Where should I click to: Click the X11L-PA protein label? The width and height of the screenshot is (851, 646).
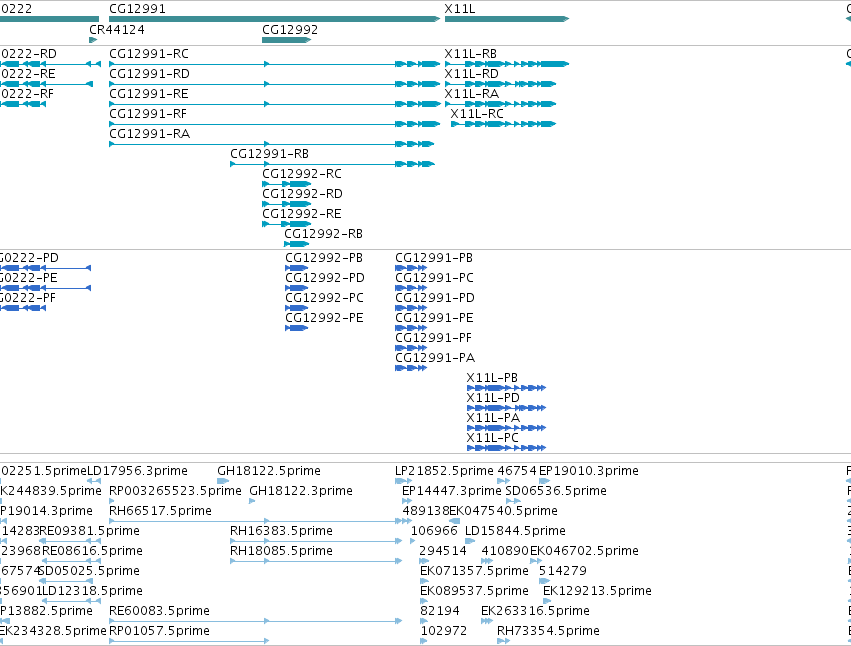(x=493, y=418)
